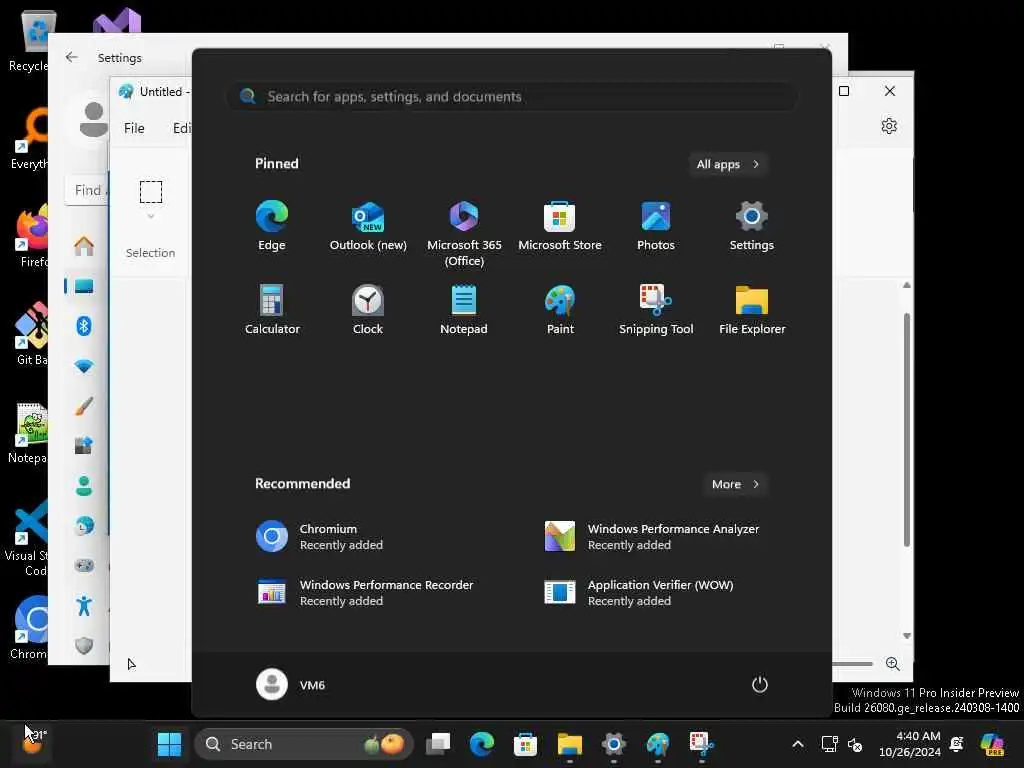The width and height of the screenshot is (1024, 768).
Task: Open Apps category in Settings sidebar
Action: point(84,446)
